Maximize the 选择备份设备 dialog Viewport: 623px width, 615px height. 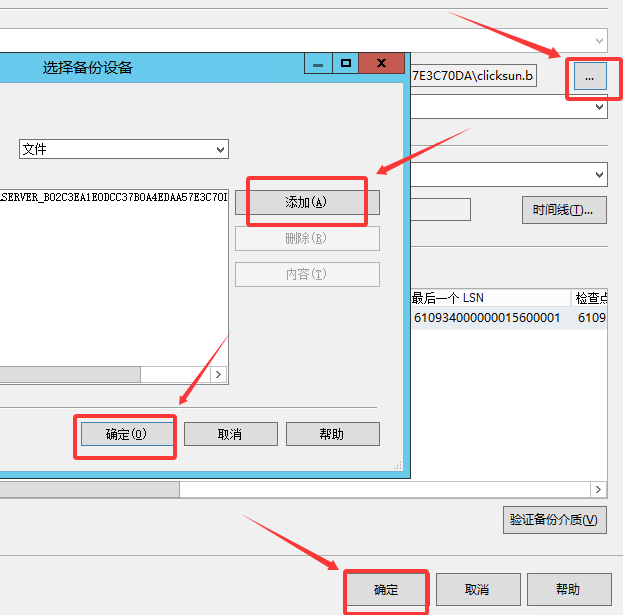click(x=346, y=65)
